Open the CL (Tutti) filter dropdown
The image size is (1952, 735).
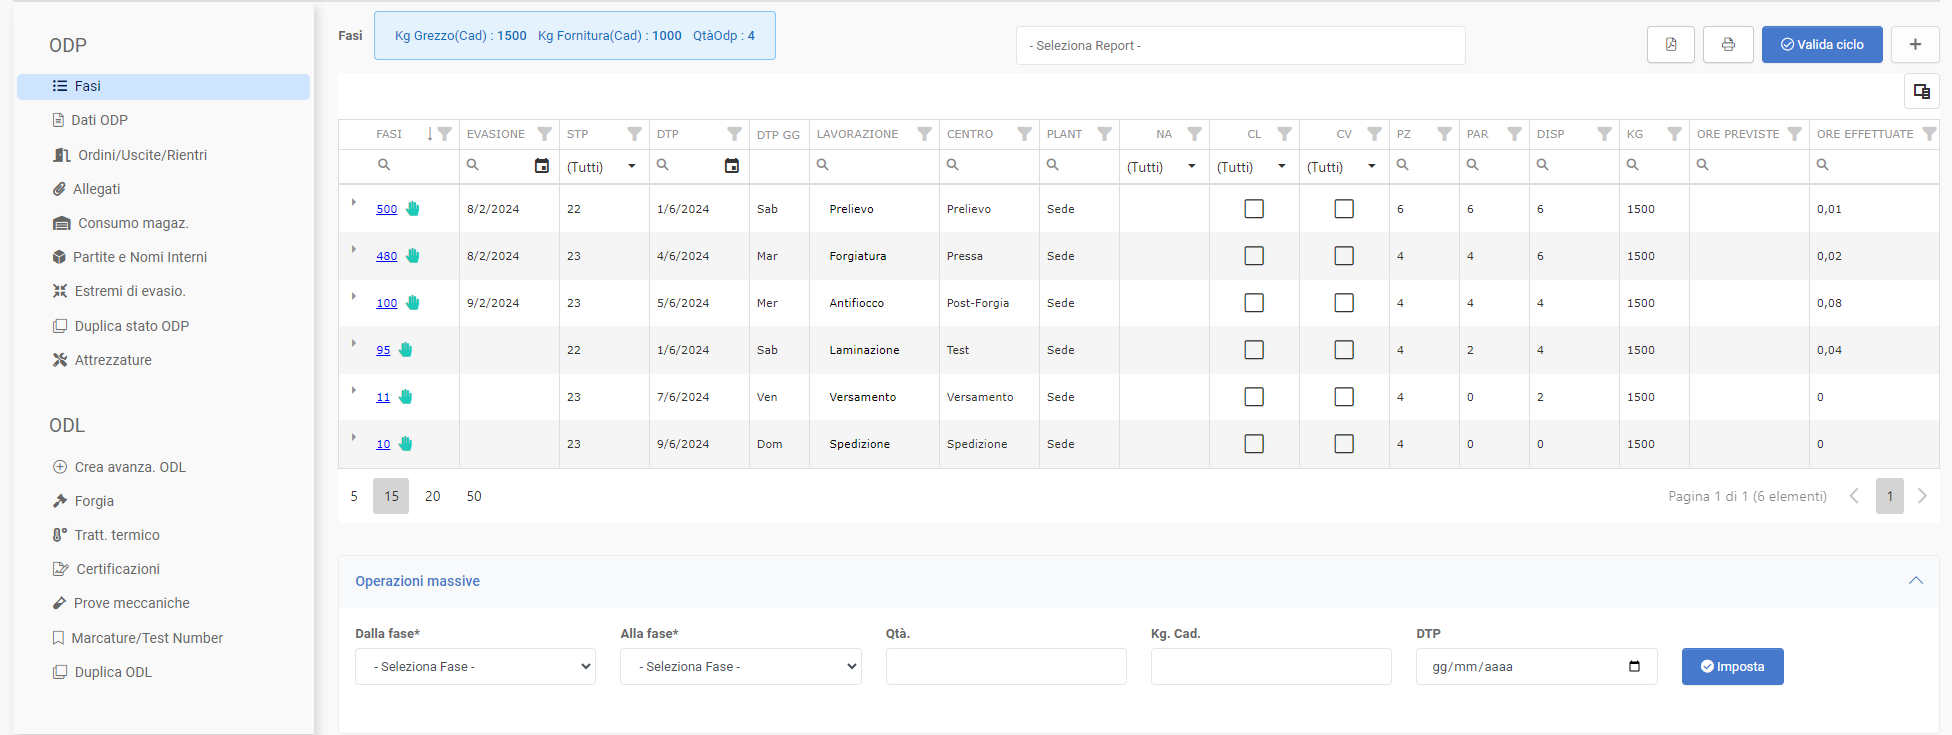click(1253, 167)
